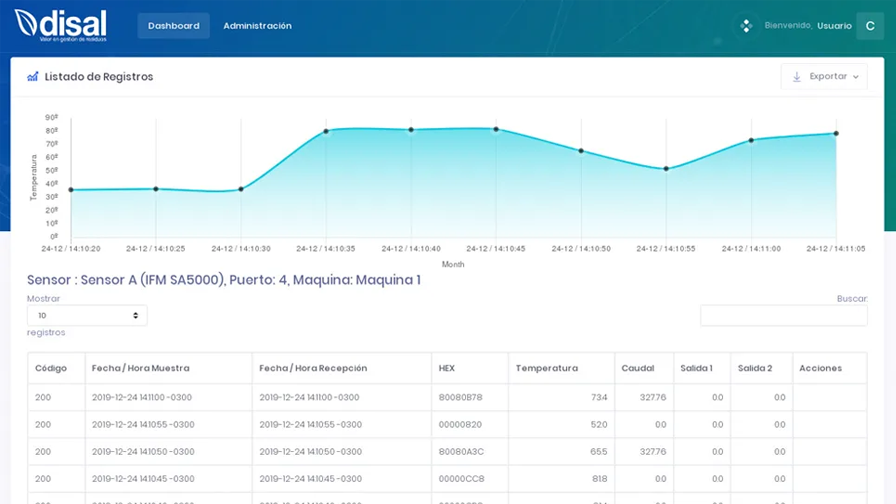The image size is (896, 504).
Task: Sort by the Código column header
Action: pos(51,368)
